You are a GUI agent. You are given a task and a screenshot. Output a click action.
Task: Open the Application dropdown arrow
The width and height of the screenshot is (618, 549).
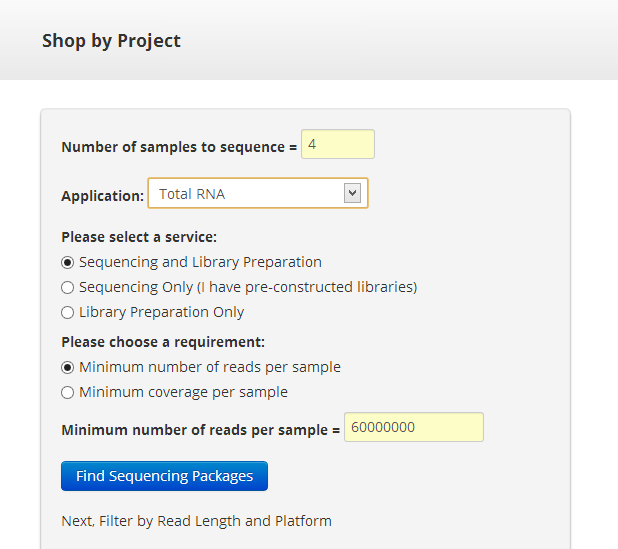pyautogui.click(x=352, y=193)
